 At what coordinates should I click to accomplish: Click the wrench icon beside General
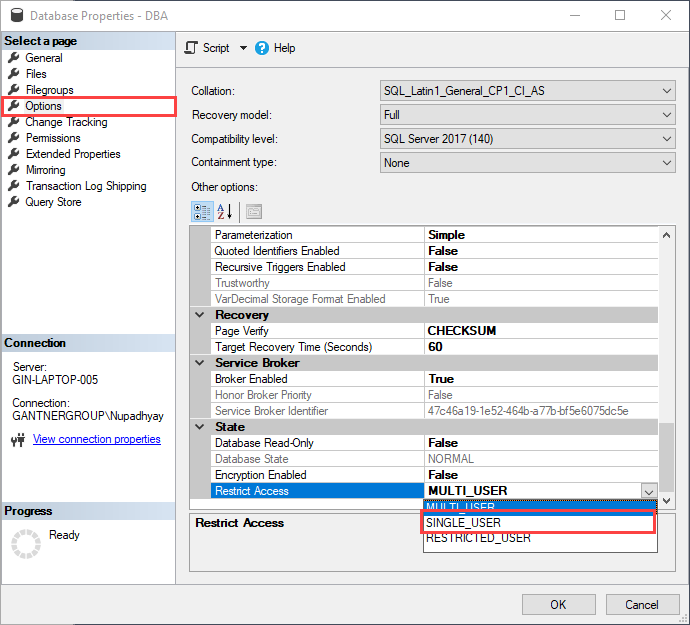tap(14, 58)
